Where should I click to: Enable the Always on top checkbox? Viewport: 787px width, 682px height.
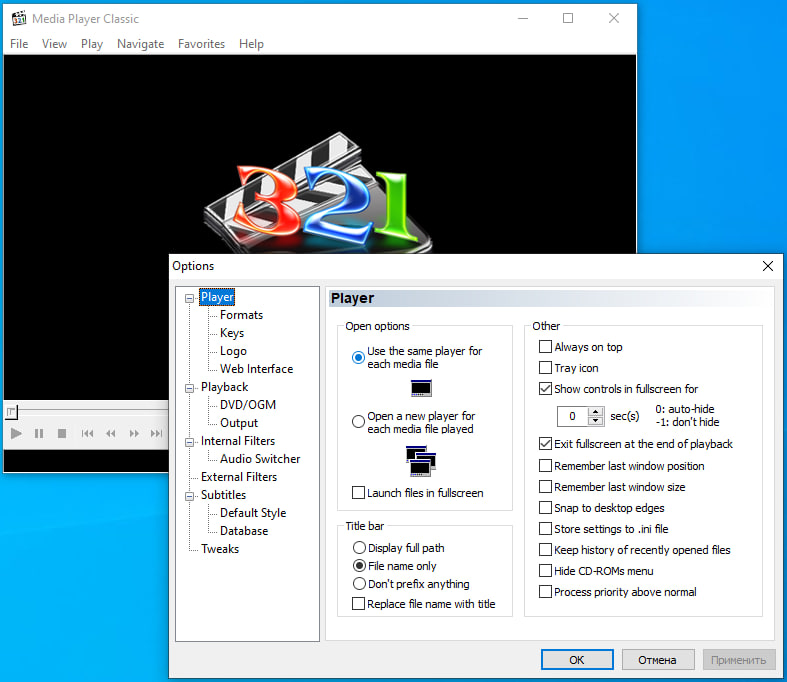[545, 347]
